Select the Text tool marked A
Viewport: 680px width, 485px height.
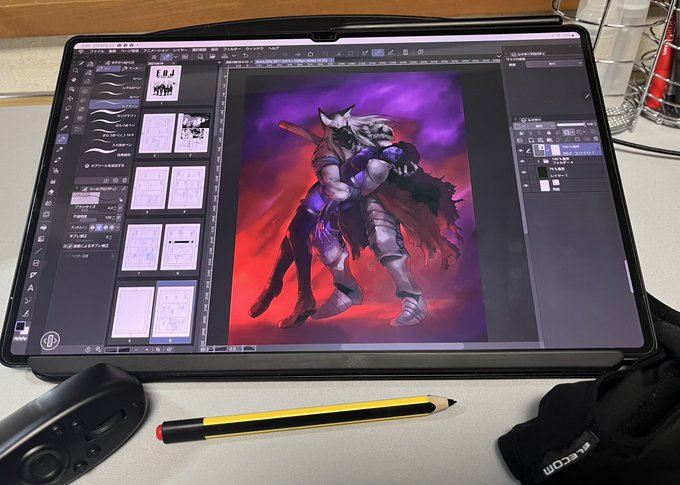coord(31,288)
